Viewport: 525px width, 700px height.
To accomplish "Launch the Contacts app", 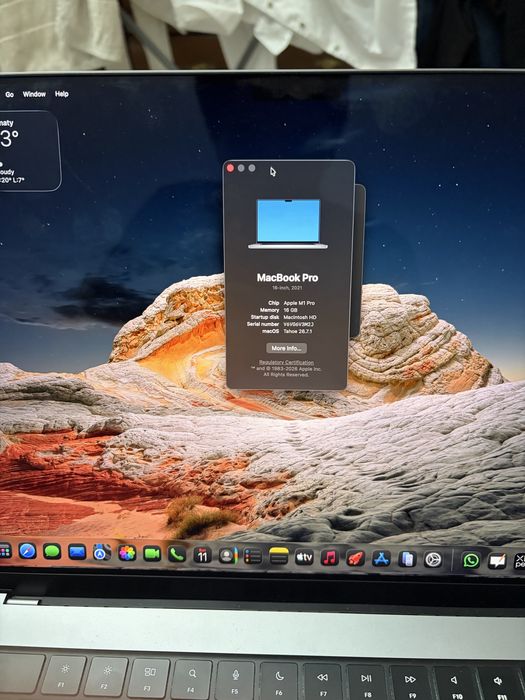I will point(228,556).
